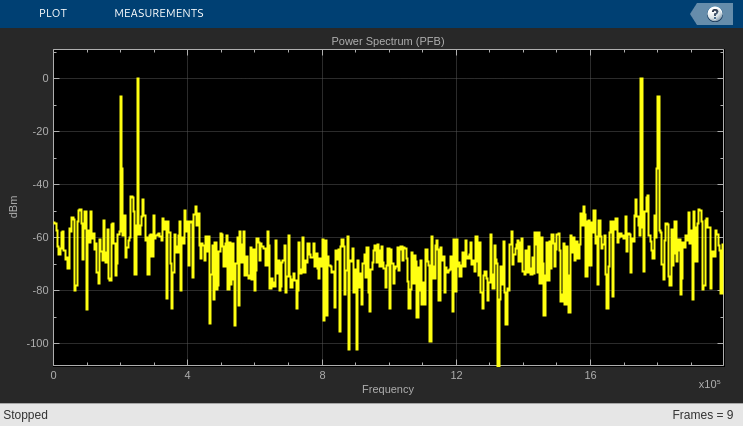Viewport: 743px width, 426px height.
Task: Click the 8 x-axis tick label
Action: coord(322,375)
